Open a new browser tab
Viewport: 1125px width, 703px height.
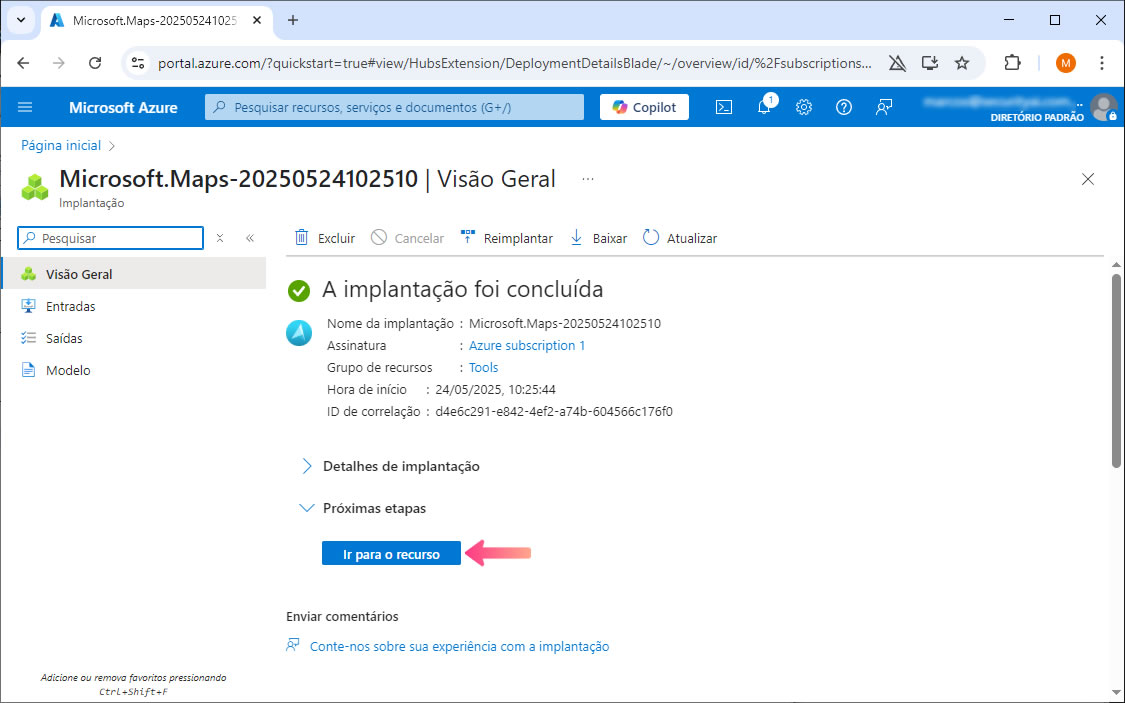click(x=293, y=20)
